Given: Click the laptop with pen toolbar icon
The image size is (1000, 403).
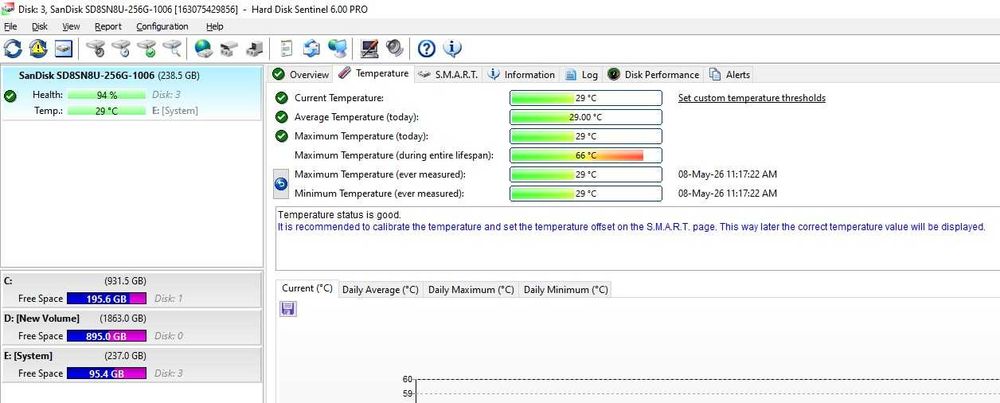Looking at the screenshot, I should pyautogui.click(x=369, y=48).
